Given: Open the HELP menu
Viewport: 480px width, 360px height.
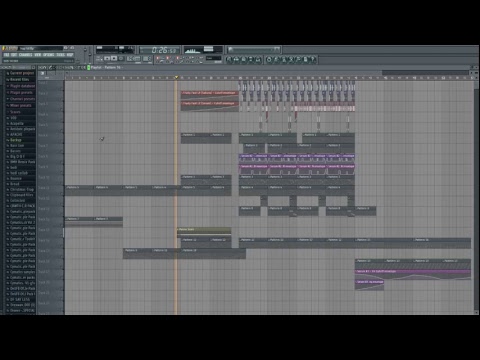Looking at the screenshot, I should 70,55.
